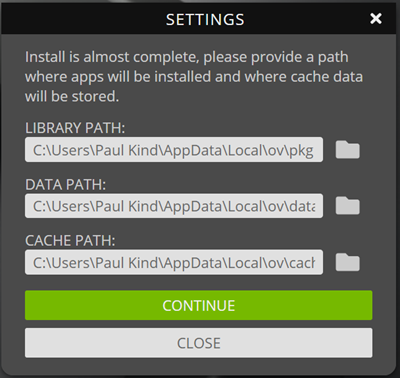The width and height of the screenshot is (400, 378).
Task: Click the black Settings title bar
Action: (199, 19)
